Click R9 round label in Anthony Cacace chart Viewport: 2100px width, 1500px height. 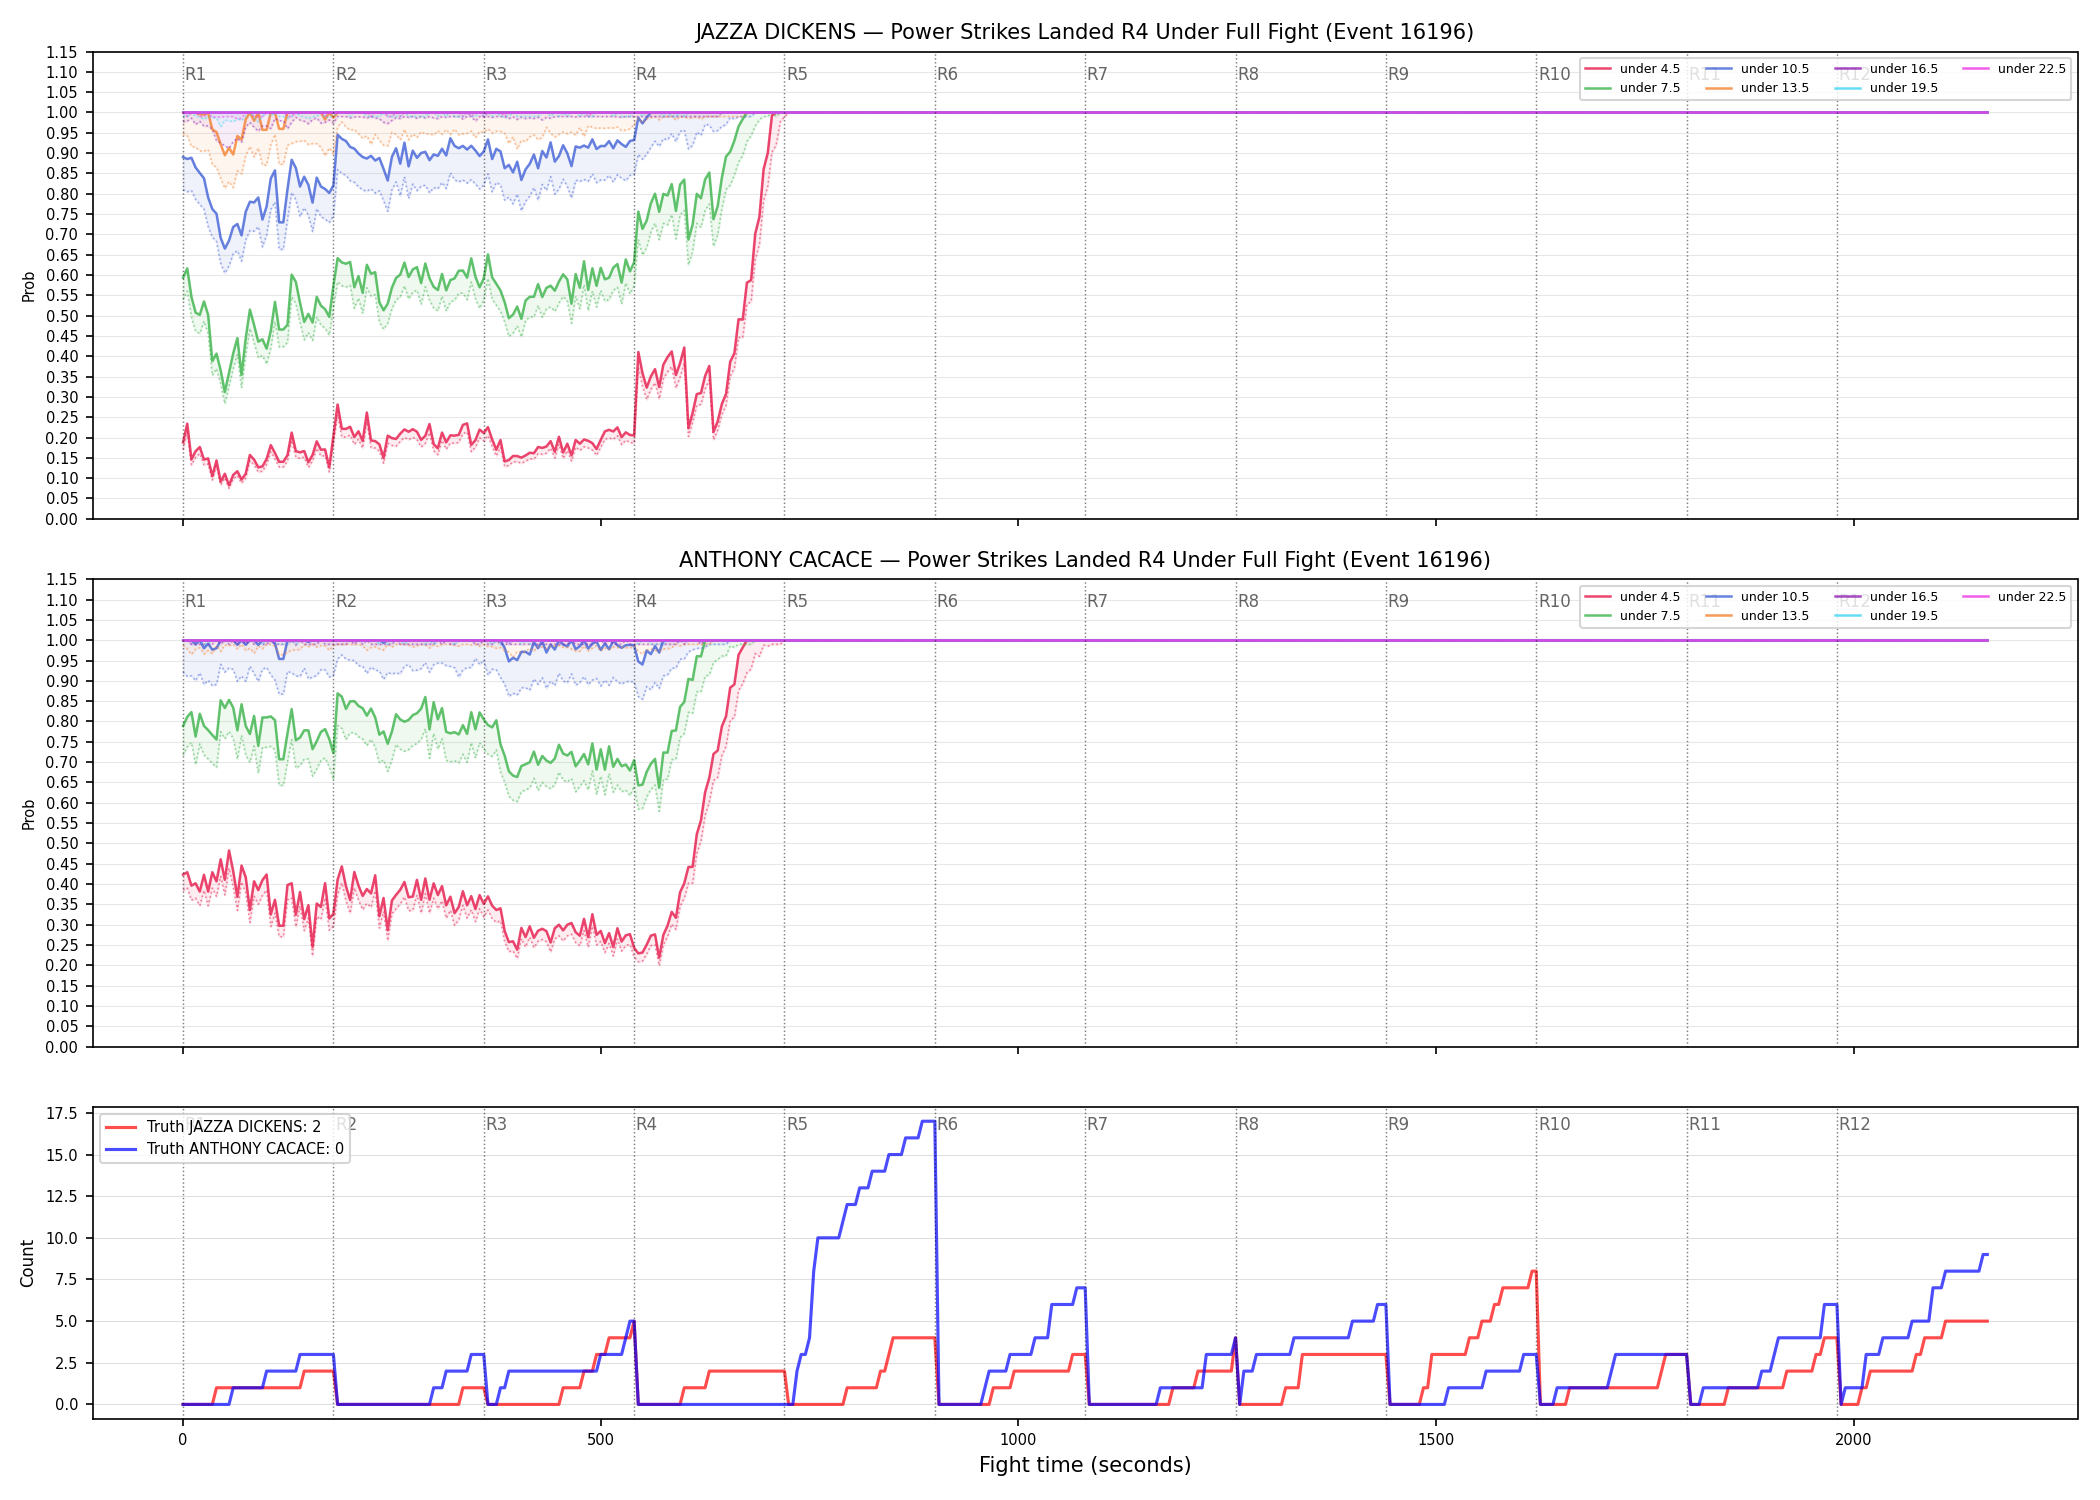click(x=1398, y=601)
